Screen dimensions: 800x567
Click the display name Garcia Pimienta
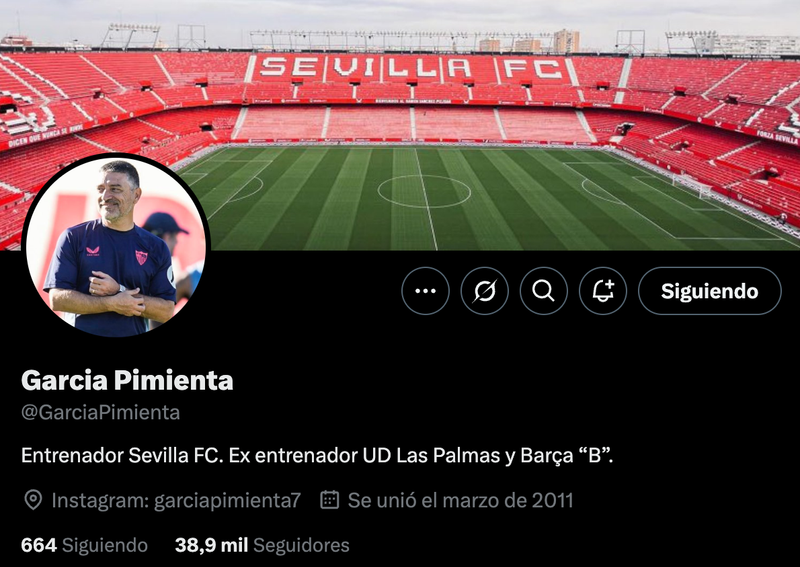(x=127, y=380)
